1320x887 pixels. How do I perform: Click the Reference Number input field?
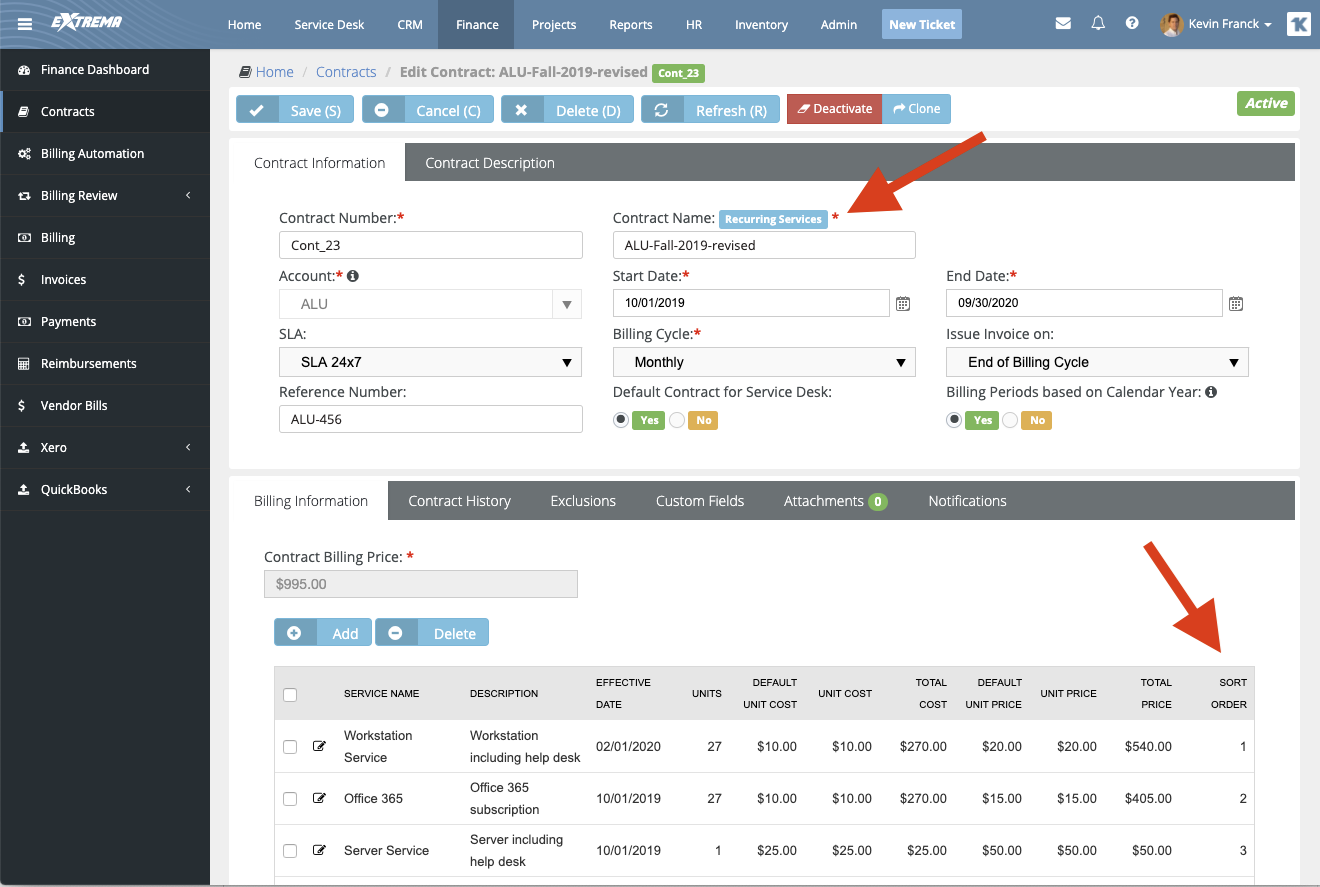coord(430,419)
